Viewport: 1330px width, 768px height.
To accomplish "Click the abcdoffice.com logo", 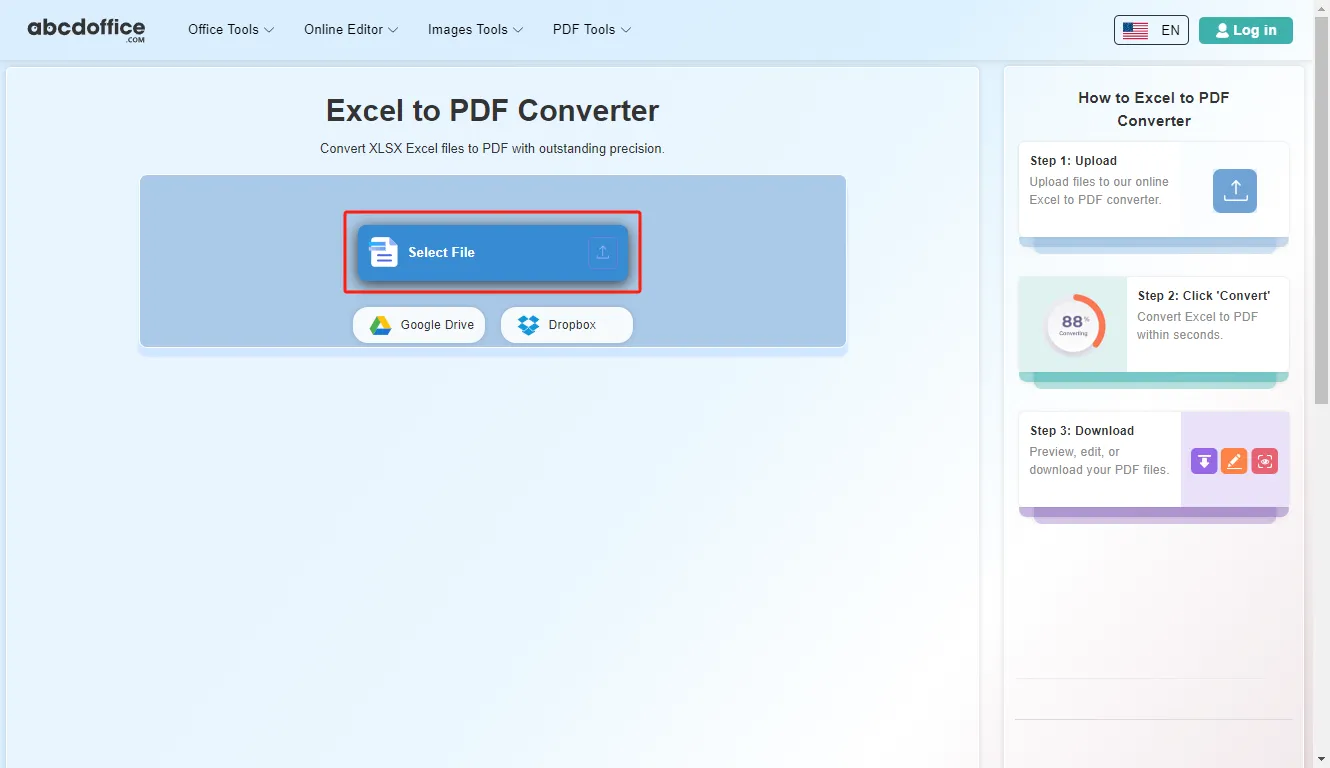I will 86,30.
